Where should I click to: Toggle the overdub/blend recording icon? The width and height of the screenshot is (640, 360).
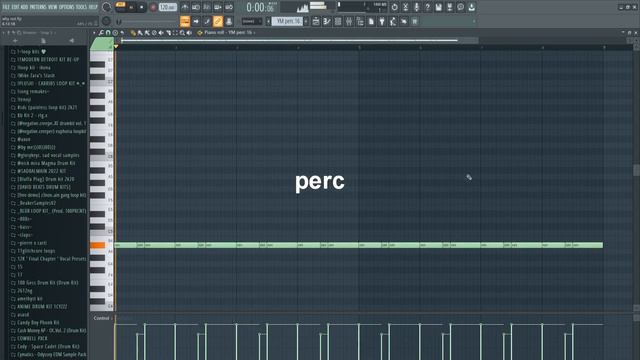pos(218,7)
